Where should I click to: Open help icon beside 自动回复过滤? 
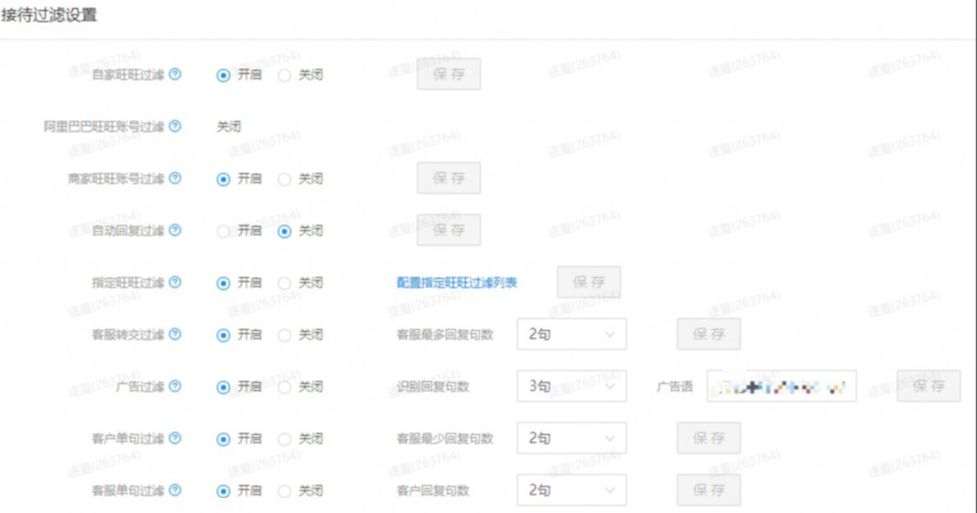pos(176,230)
